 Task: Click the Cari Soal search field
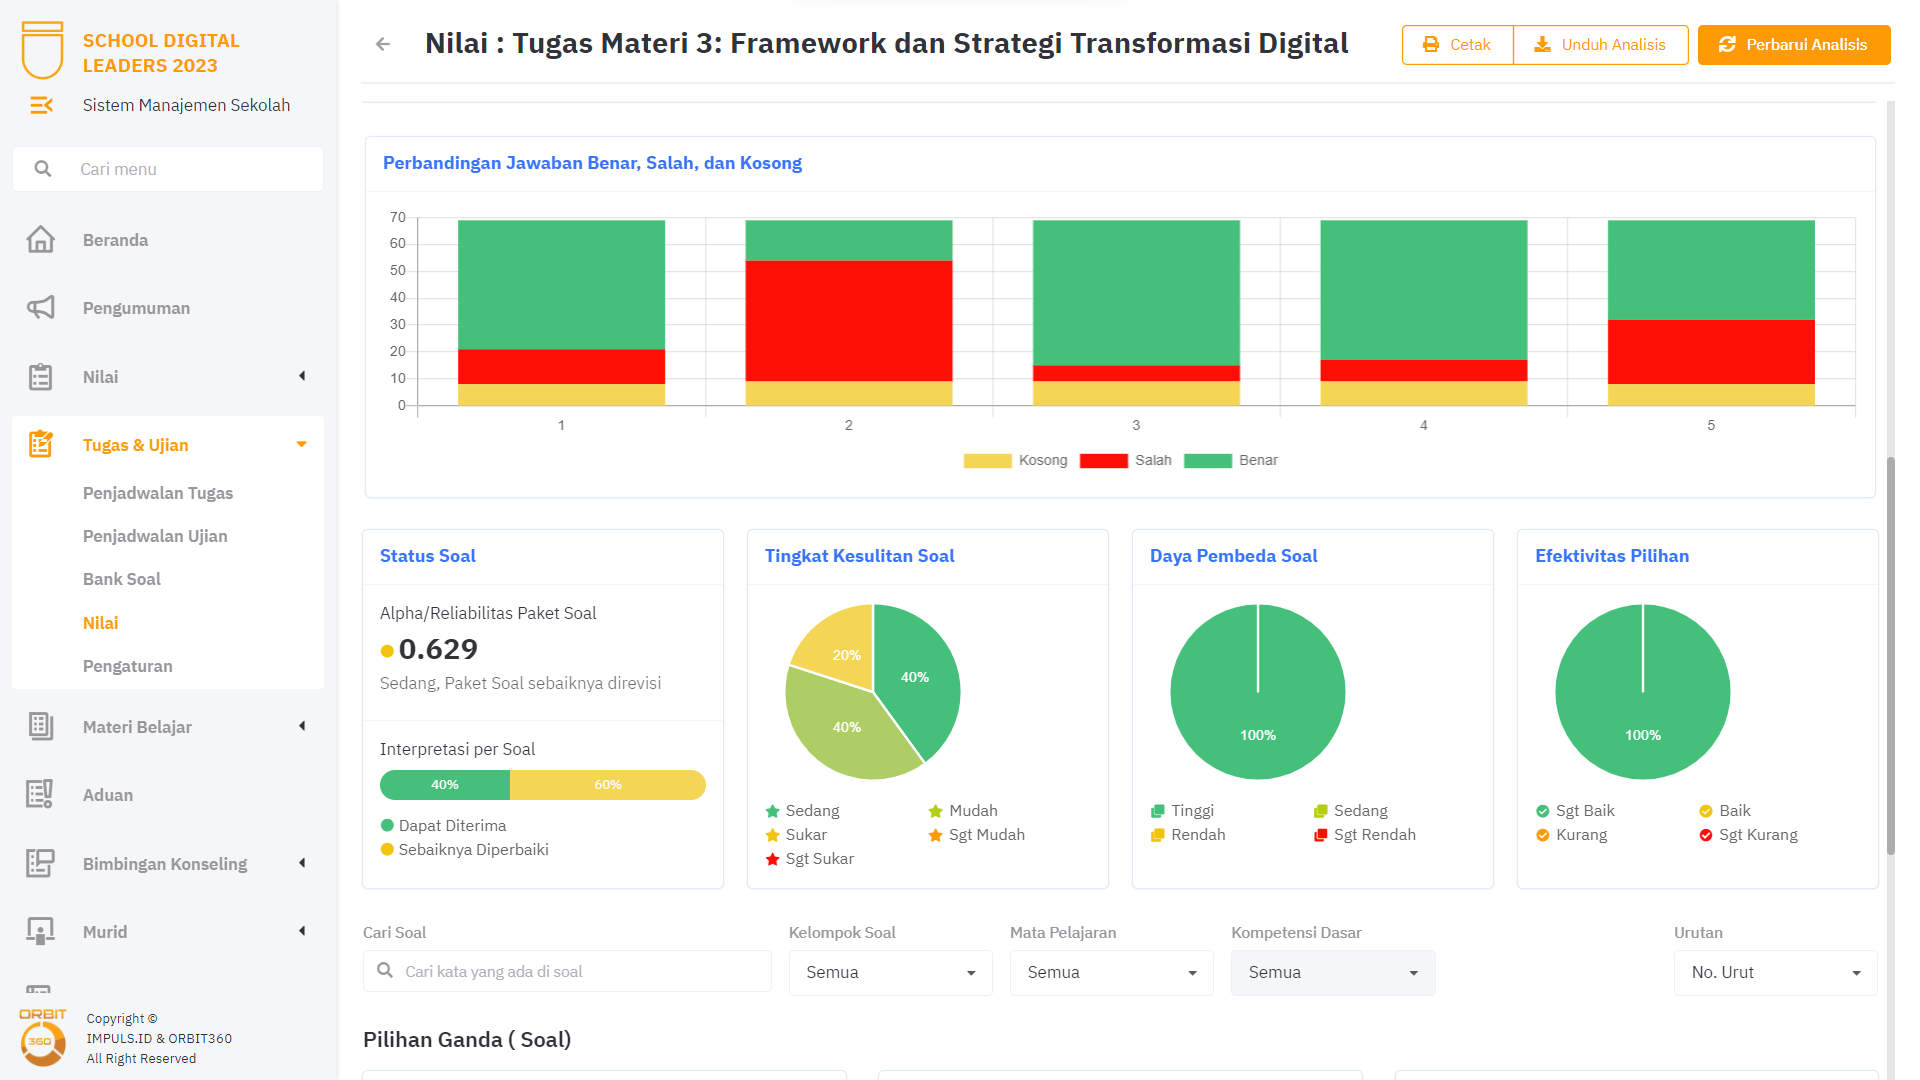pos(580,972)
